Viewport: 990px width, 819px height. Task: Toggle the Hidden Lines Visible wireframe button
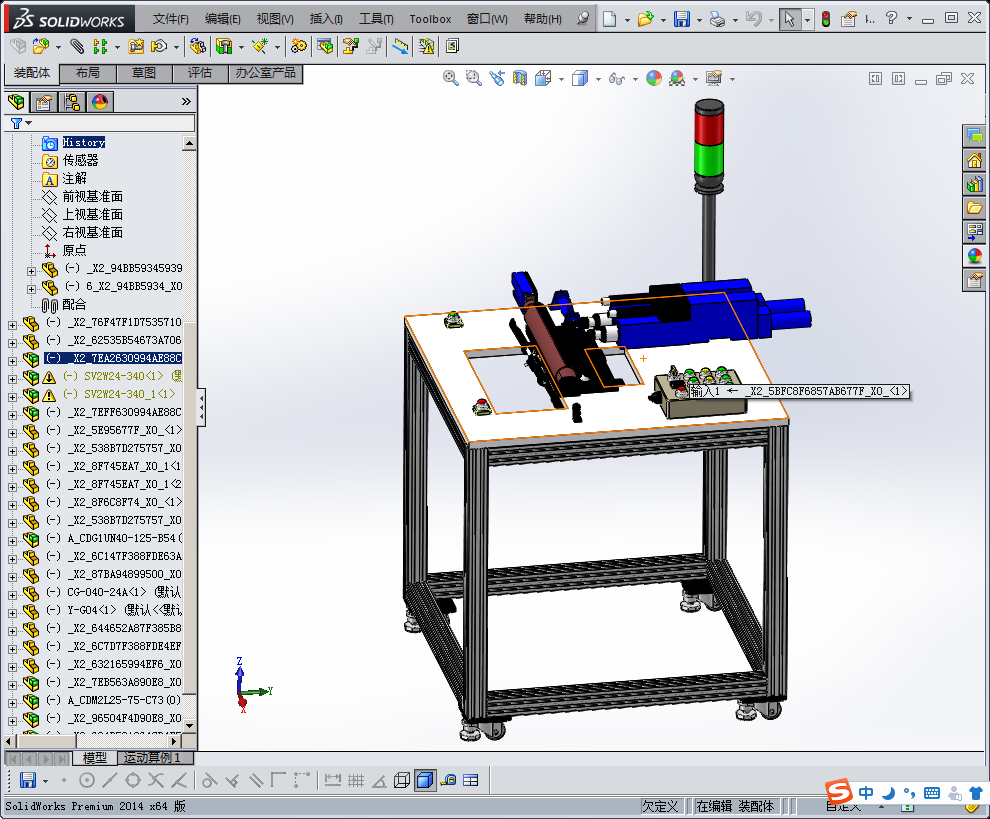tap(402, 780)
